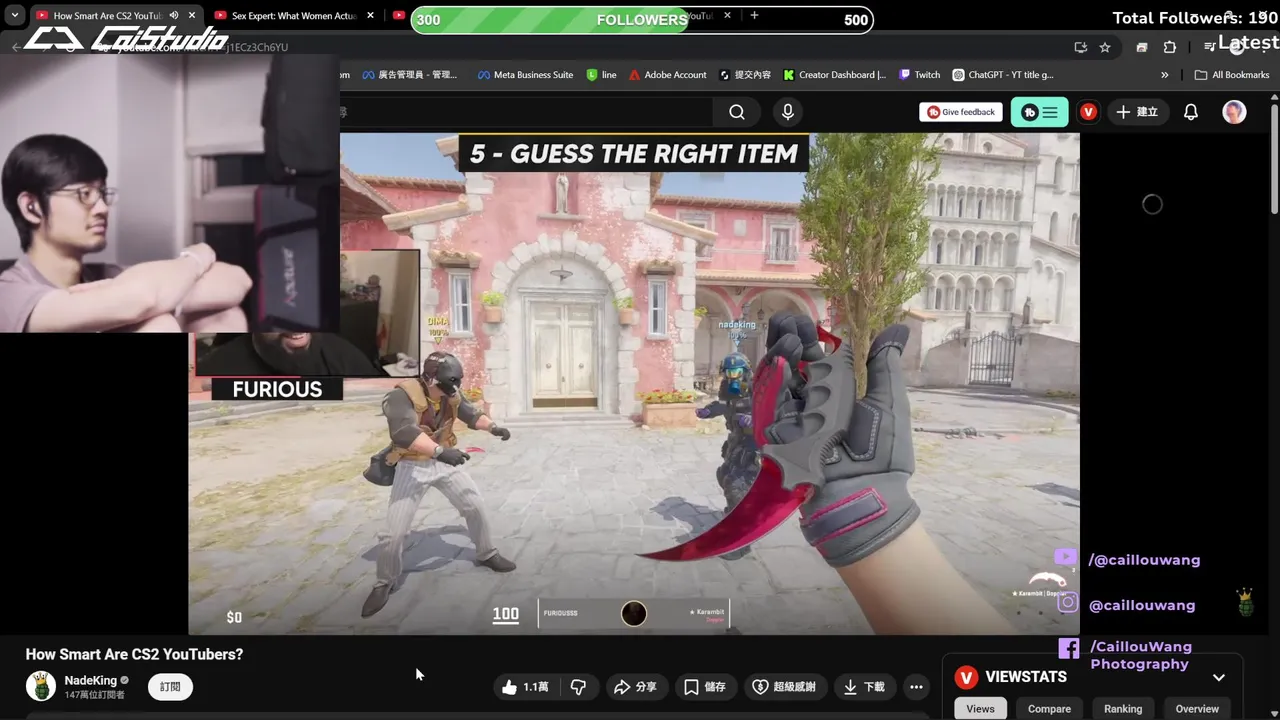The image size is (1280, 720).
Task: Click the install/cast icon in address bar
Action: click(x=1080, y=47)
